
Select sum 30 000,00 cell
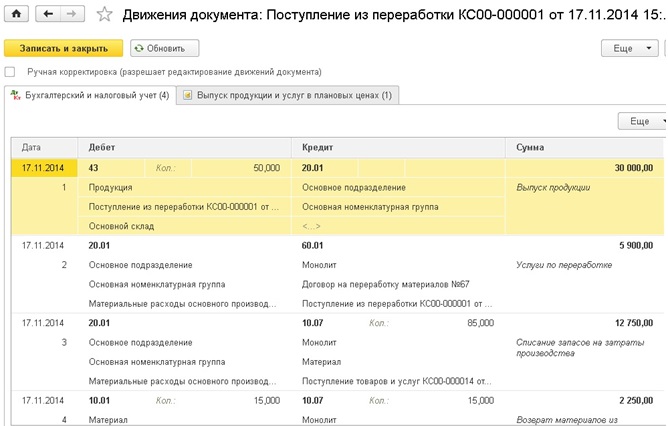(x=584, y=168)
